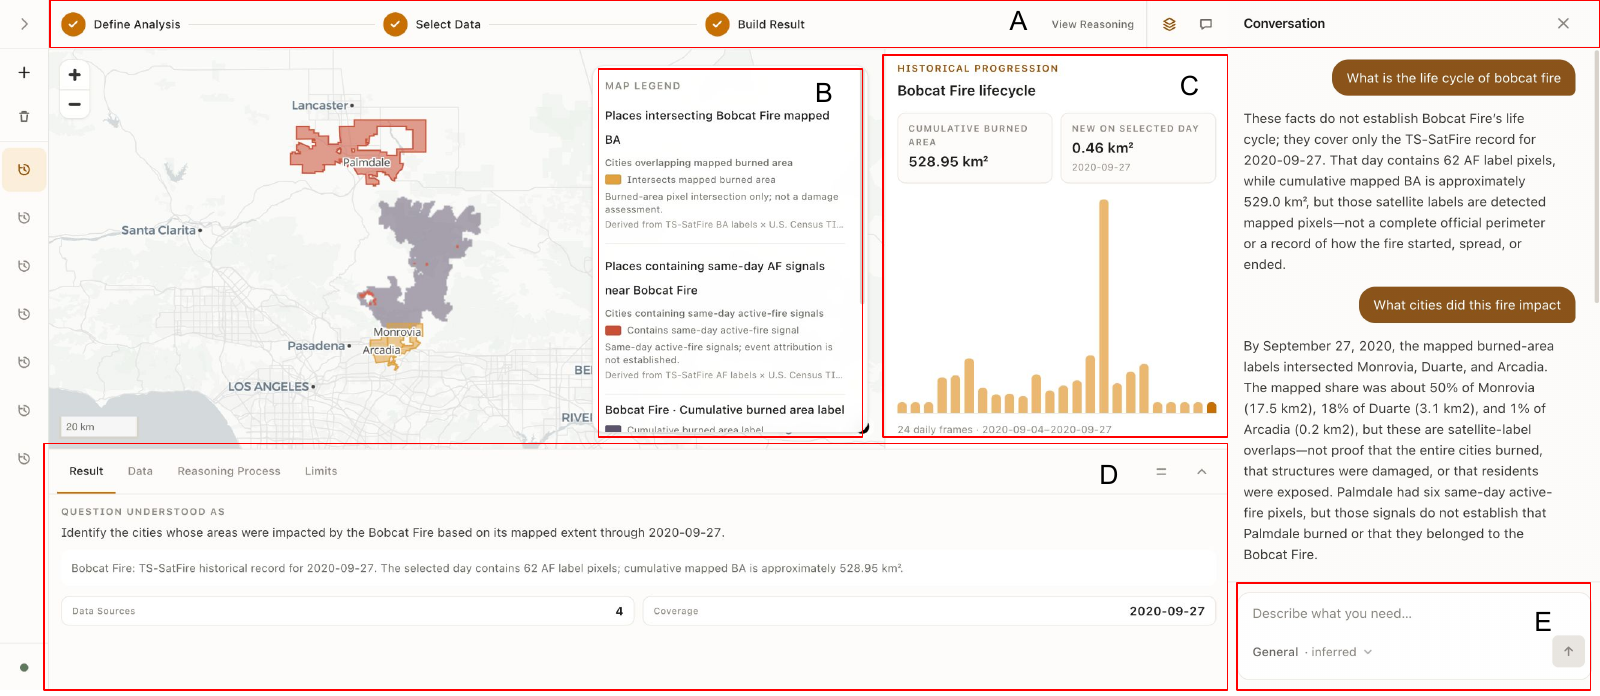Click the Bobcat Fire lifecycle chart title
Image resolution: width=1600 pixels, height=696 pixels.
point(966,91)
